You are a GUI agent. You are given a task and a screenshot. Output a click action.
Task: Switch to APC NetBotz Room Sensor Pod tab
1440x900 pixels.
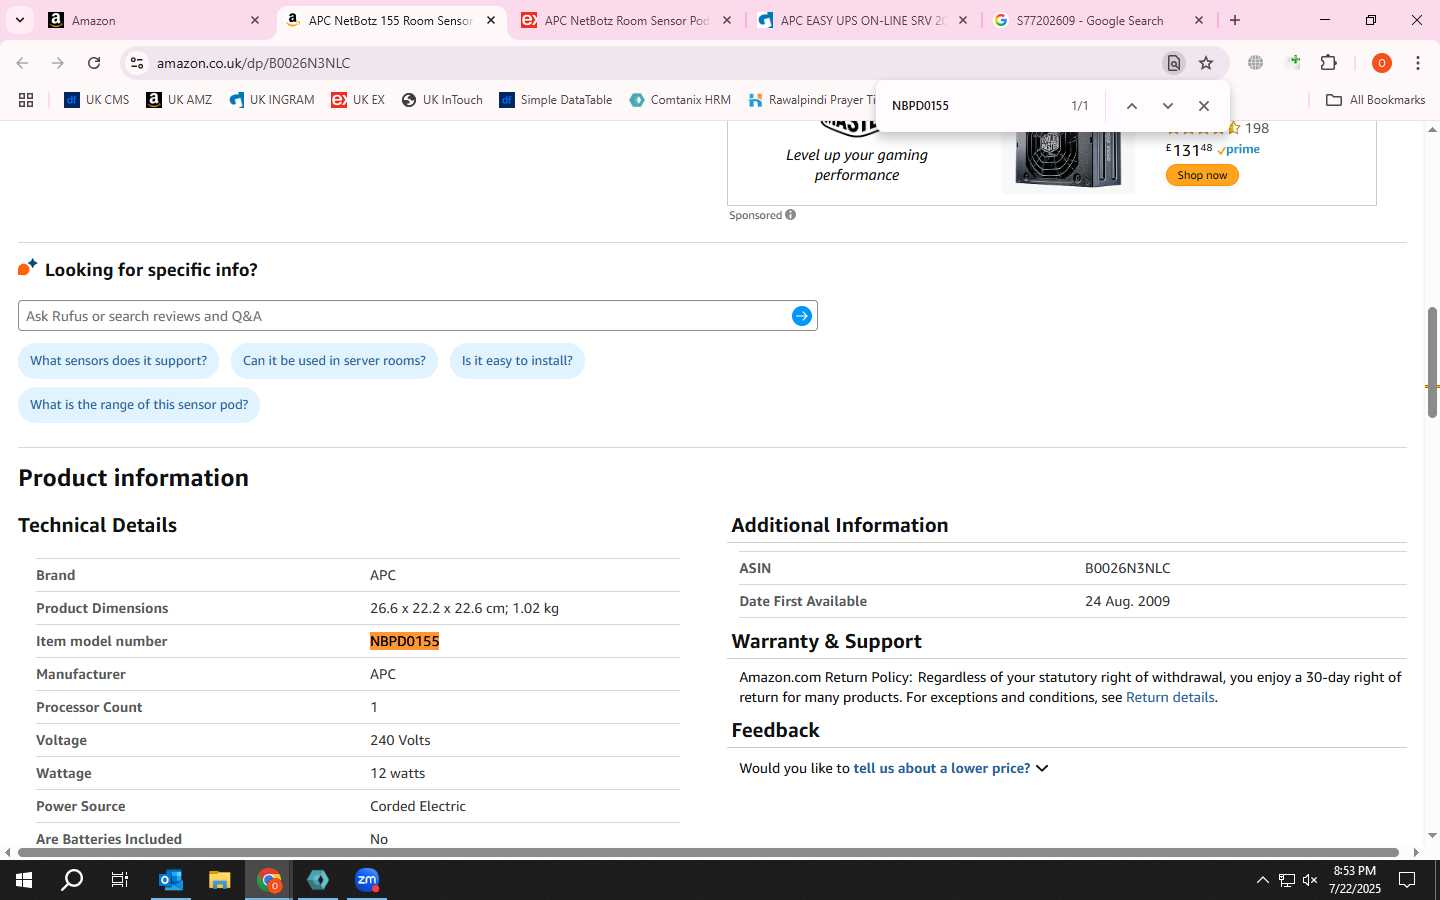click(626, 20)
